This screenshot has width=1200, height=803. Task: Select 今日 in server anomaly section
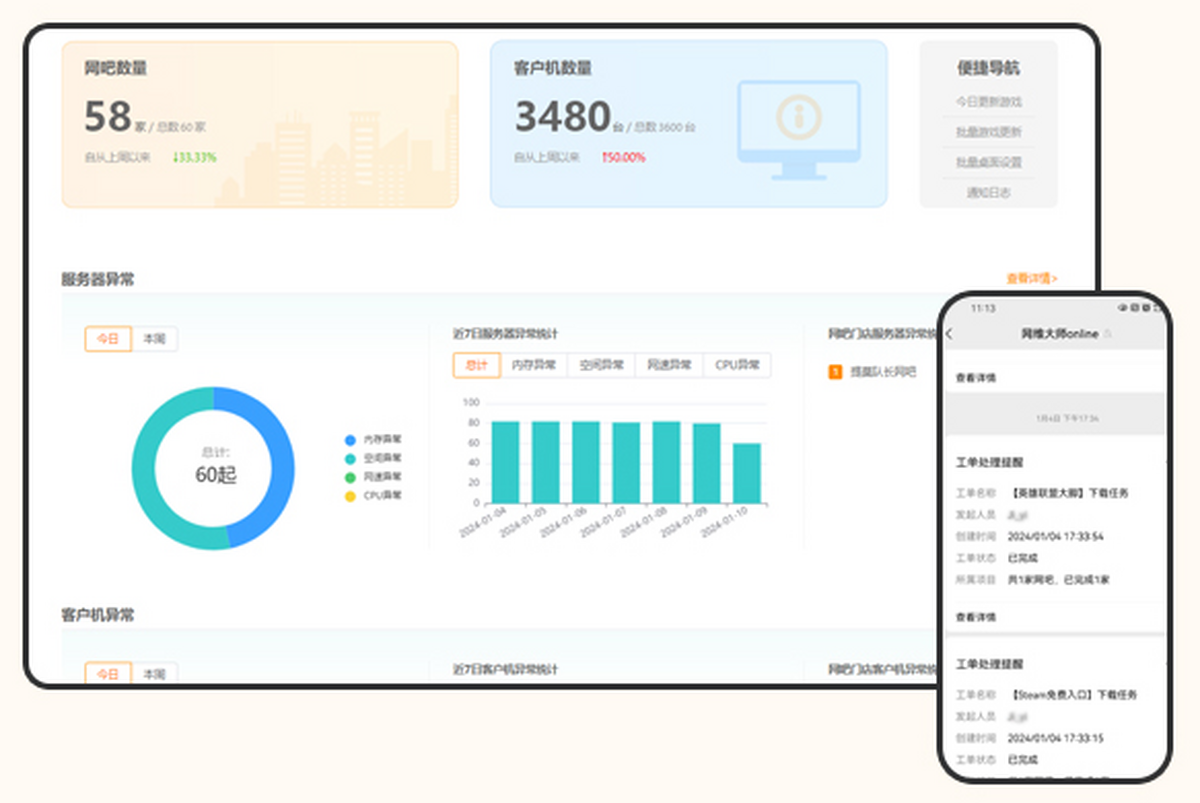pyautogui.click(x=108, y=339)
